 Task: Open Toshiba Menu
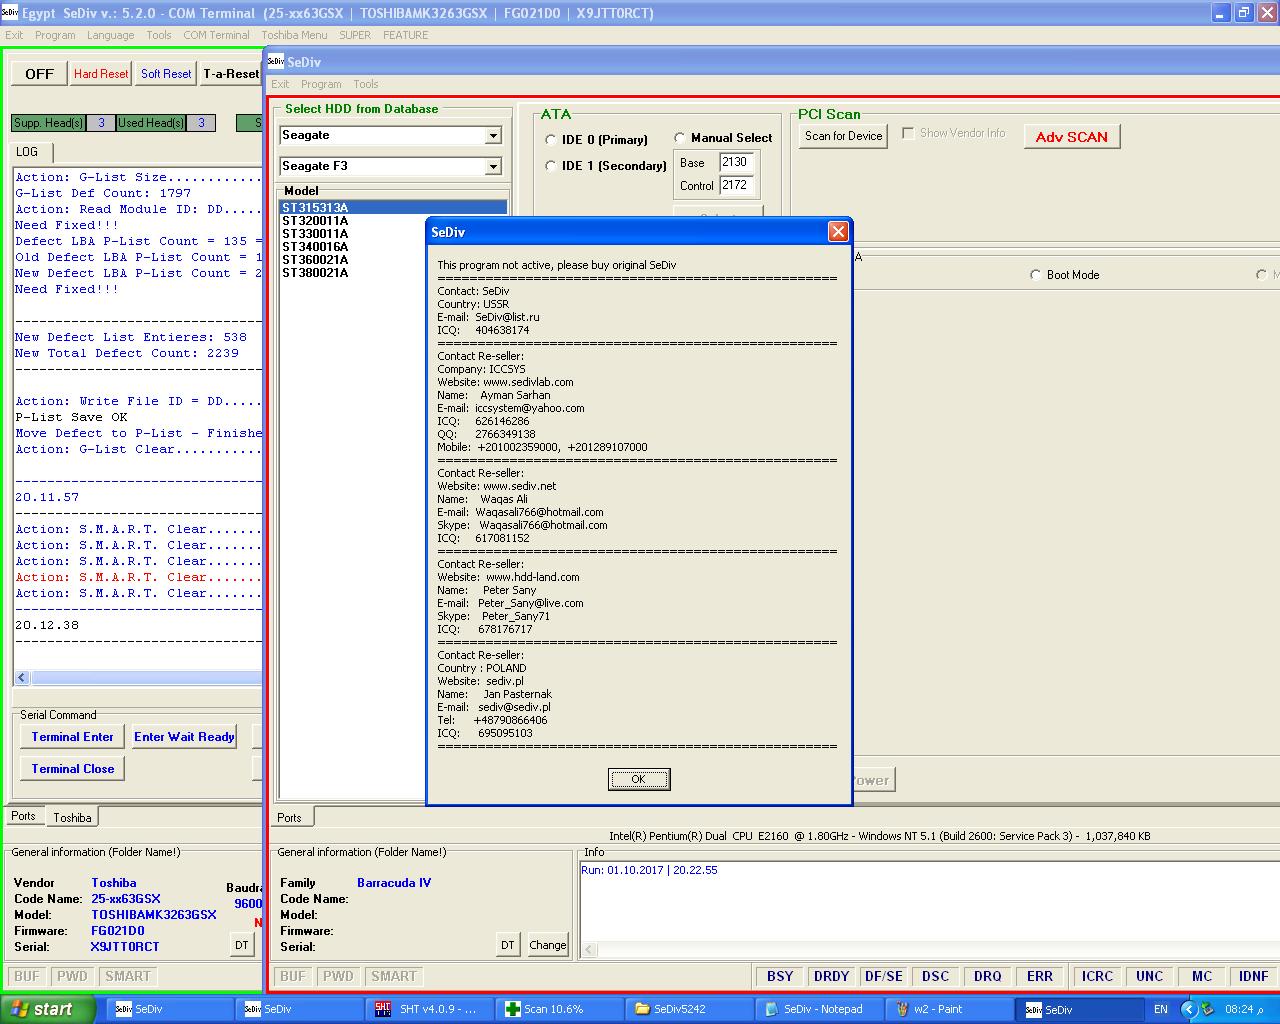pyautogui.click(x=294, y=35)
